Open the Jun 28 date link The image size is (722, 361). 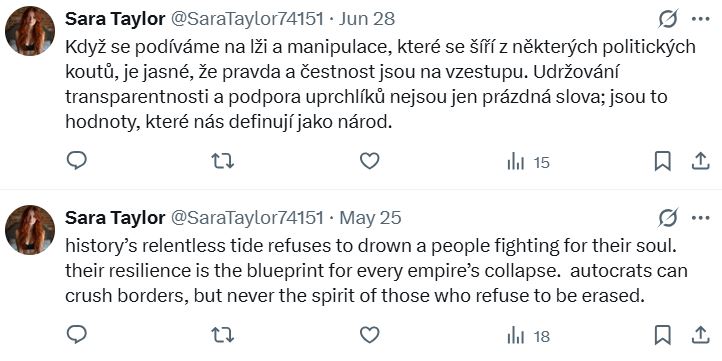click(x=367, y=19)
